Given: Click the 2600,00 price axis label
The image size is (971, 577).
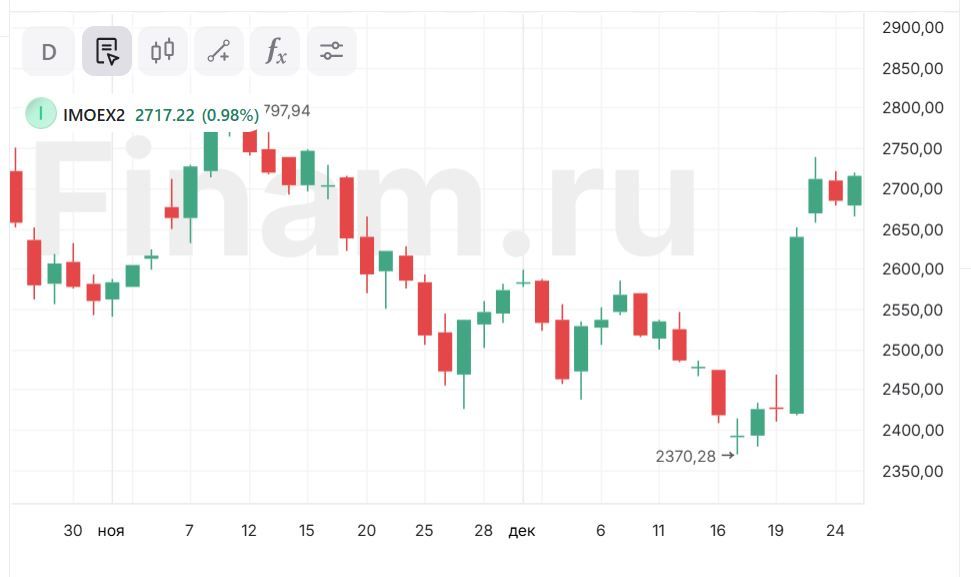Looking at the screenshot, I should pos(912,269).
